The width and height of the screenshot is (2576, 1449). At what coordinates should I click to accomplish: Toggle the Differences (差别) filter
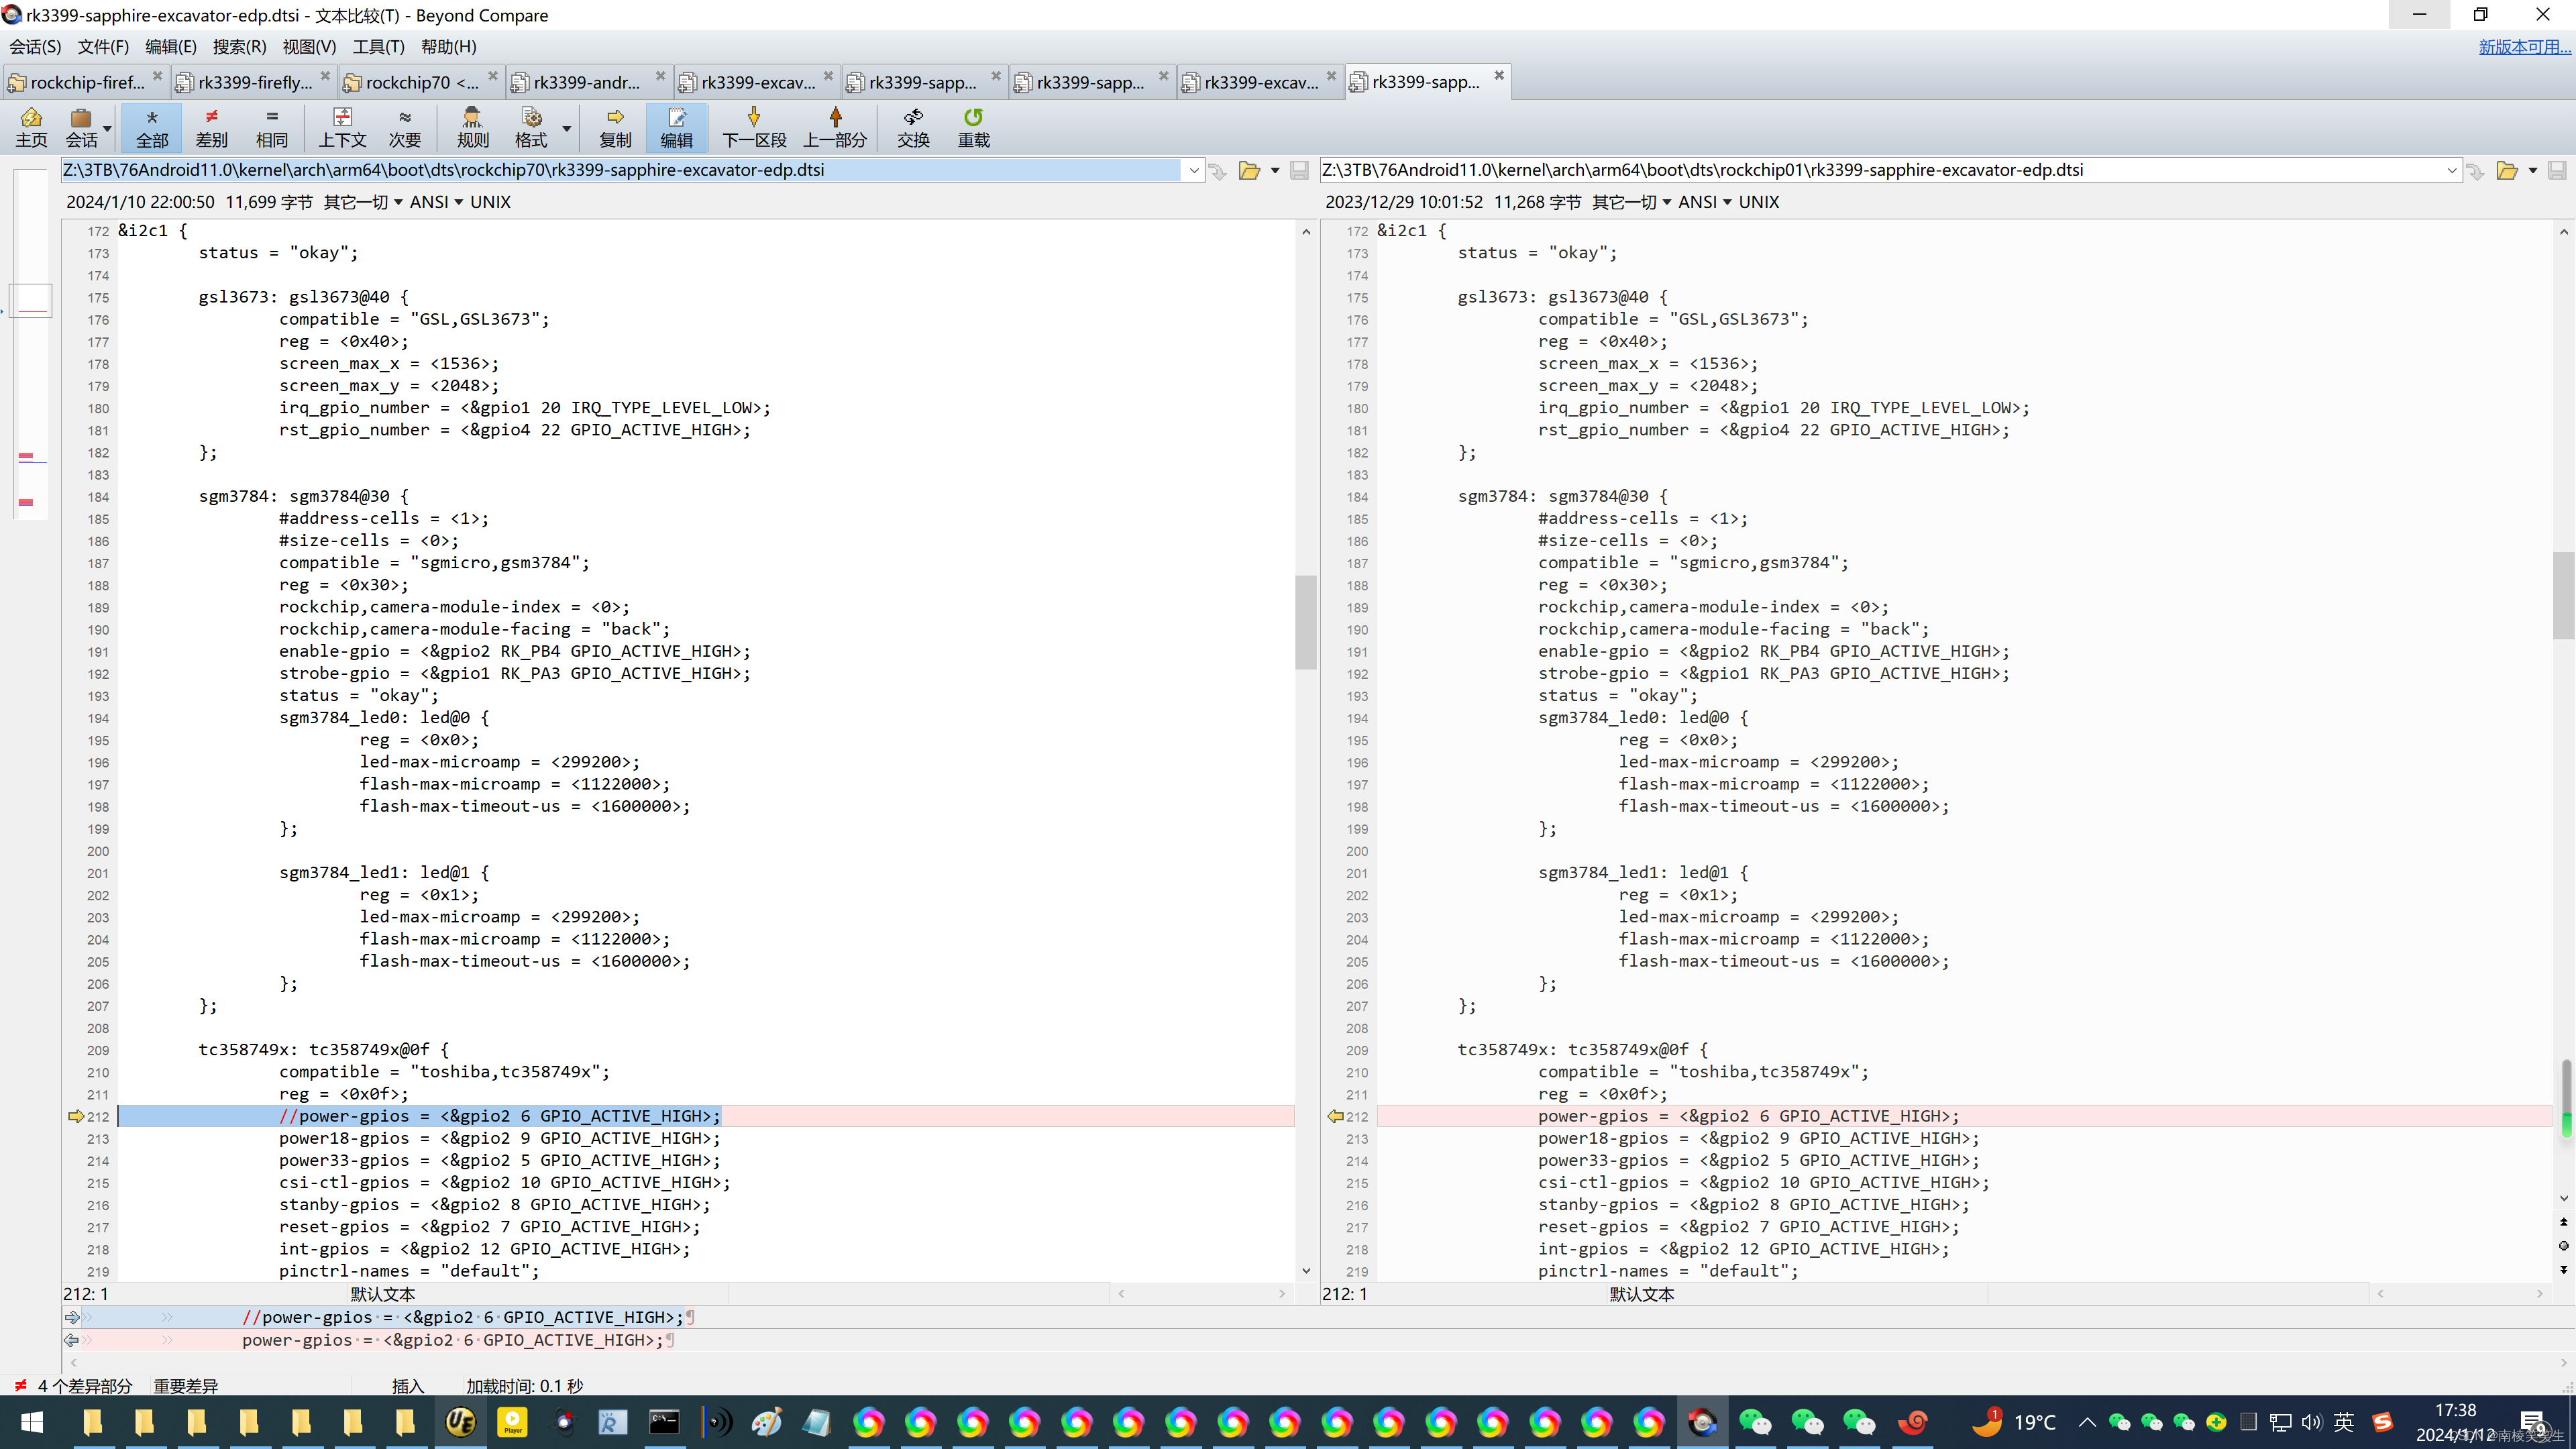point(211,127)
